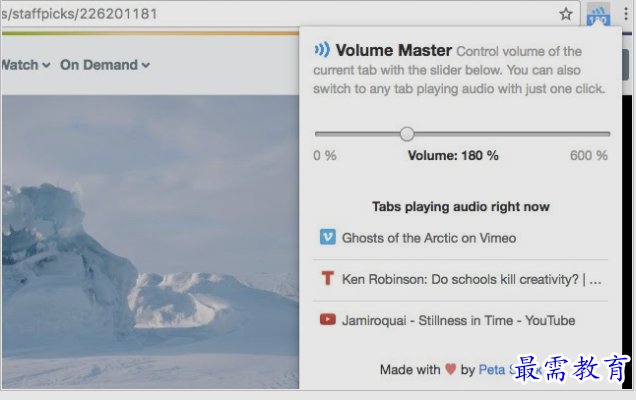This screenshot has height=400, width=636.
Task: Click the heart icon in footer
Action: 451,370
